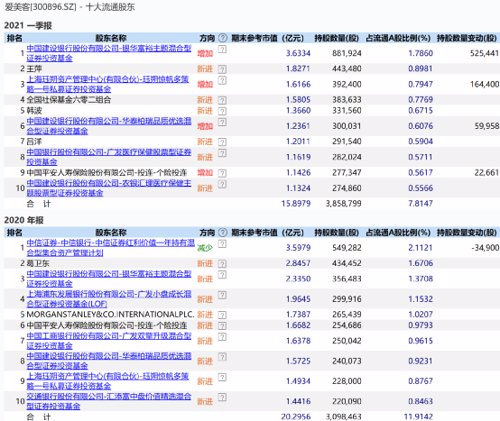500x421 pixels.
Task: Open 银华富裕主题混合型 fund link in 2021 一季报
Action: (109, 53)
